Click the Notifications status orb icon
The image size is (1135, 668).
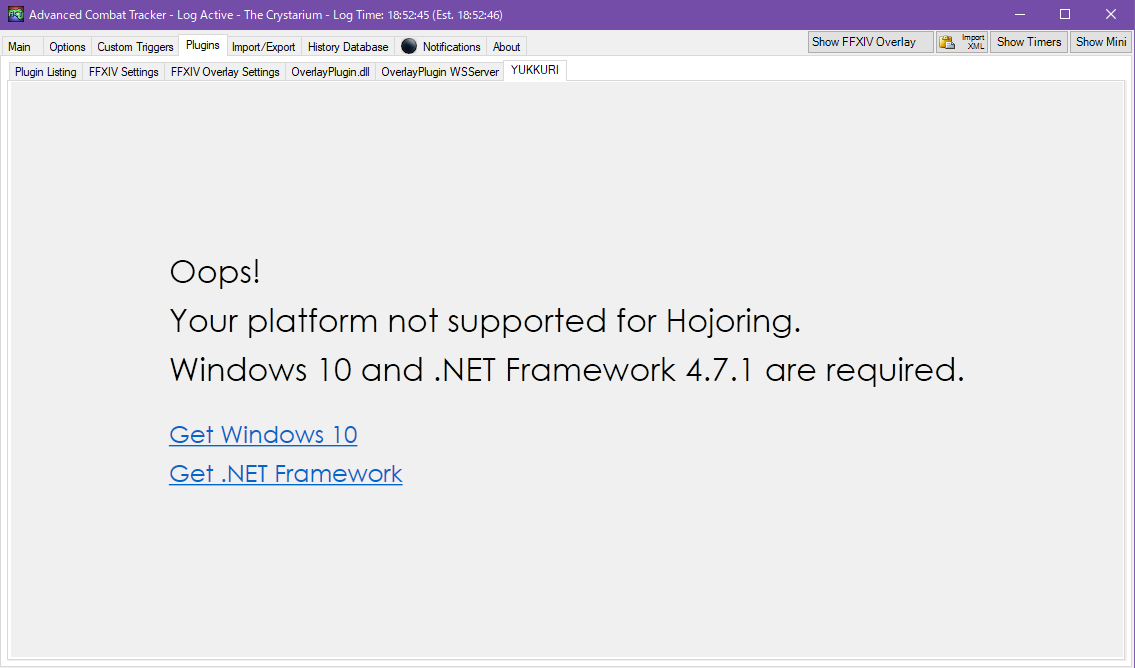click(410, 45)
